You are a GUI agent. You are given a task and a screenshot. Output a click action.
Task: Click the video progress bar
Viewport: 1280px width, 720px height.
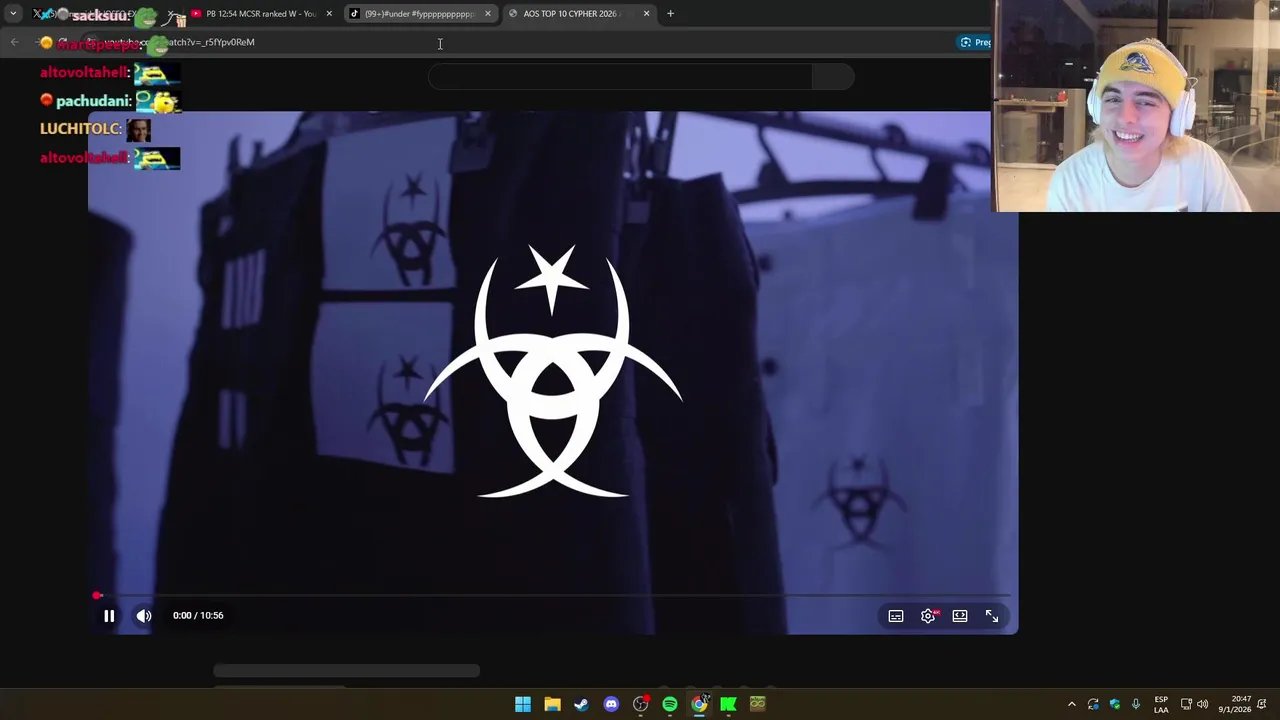(x=553, y=595)
